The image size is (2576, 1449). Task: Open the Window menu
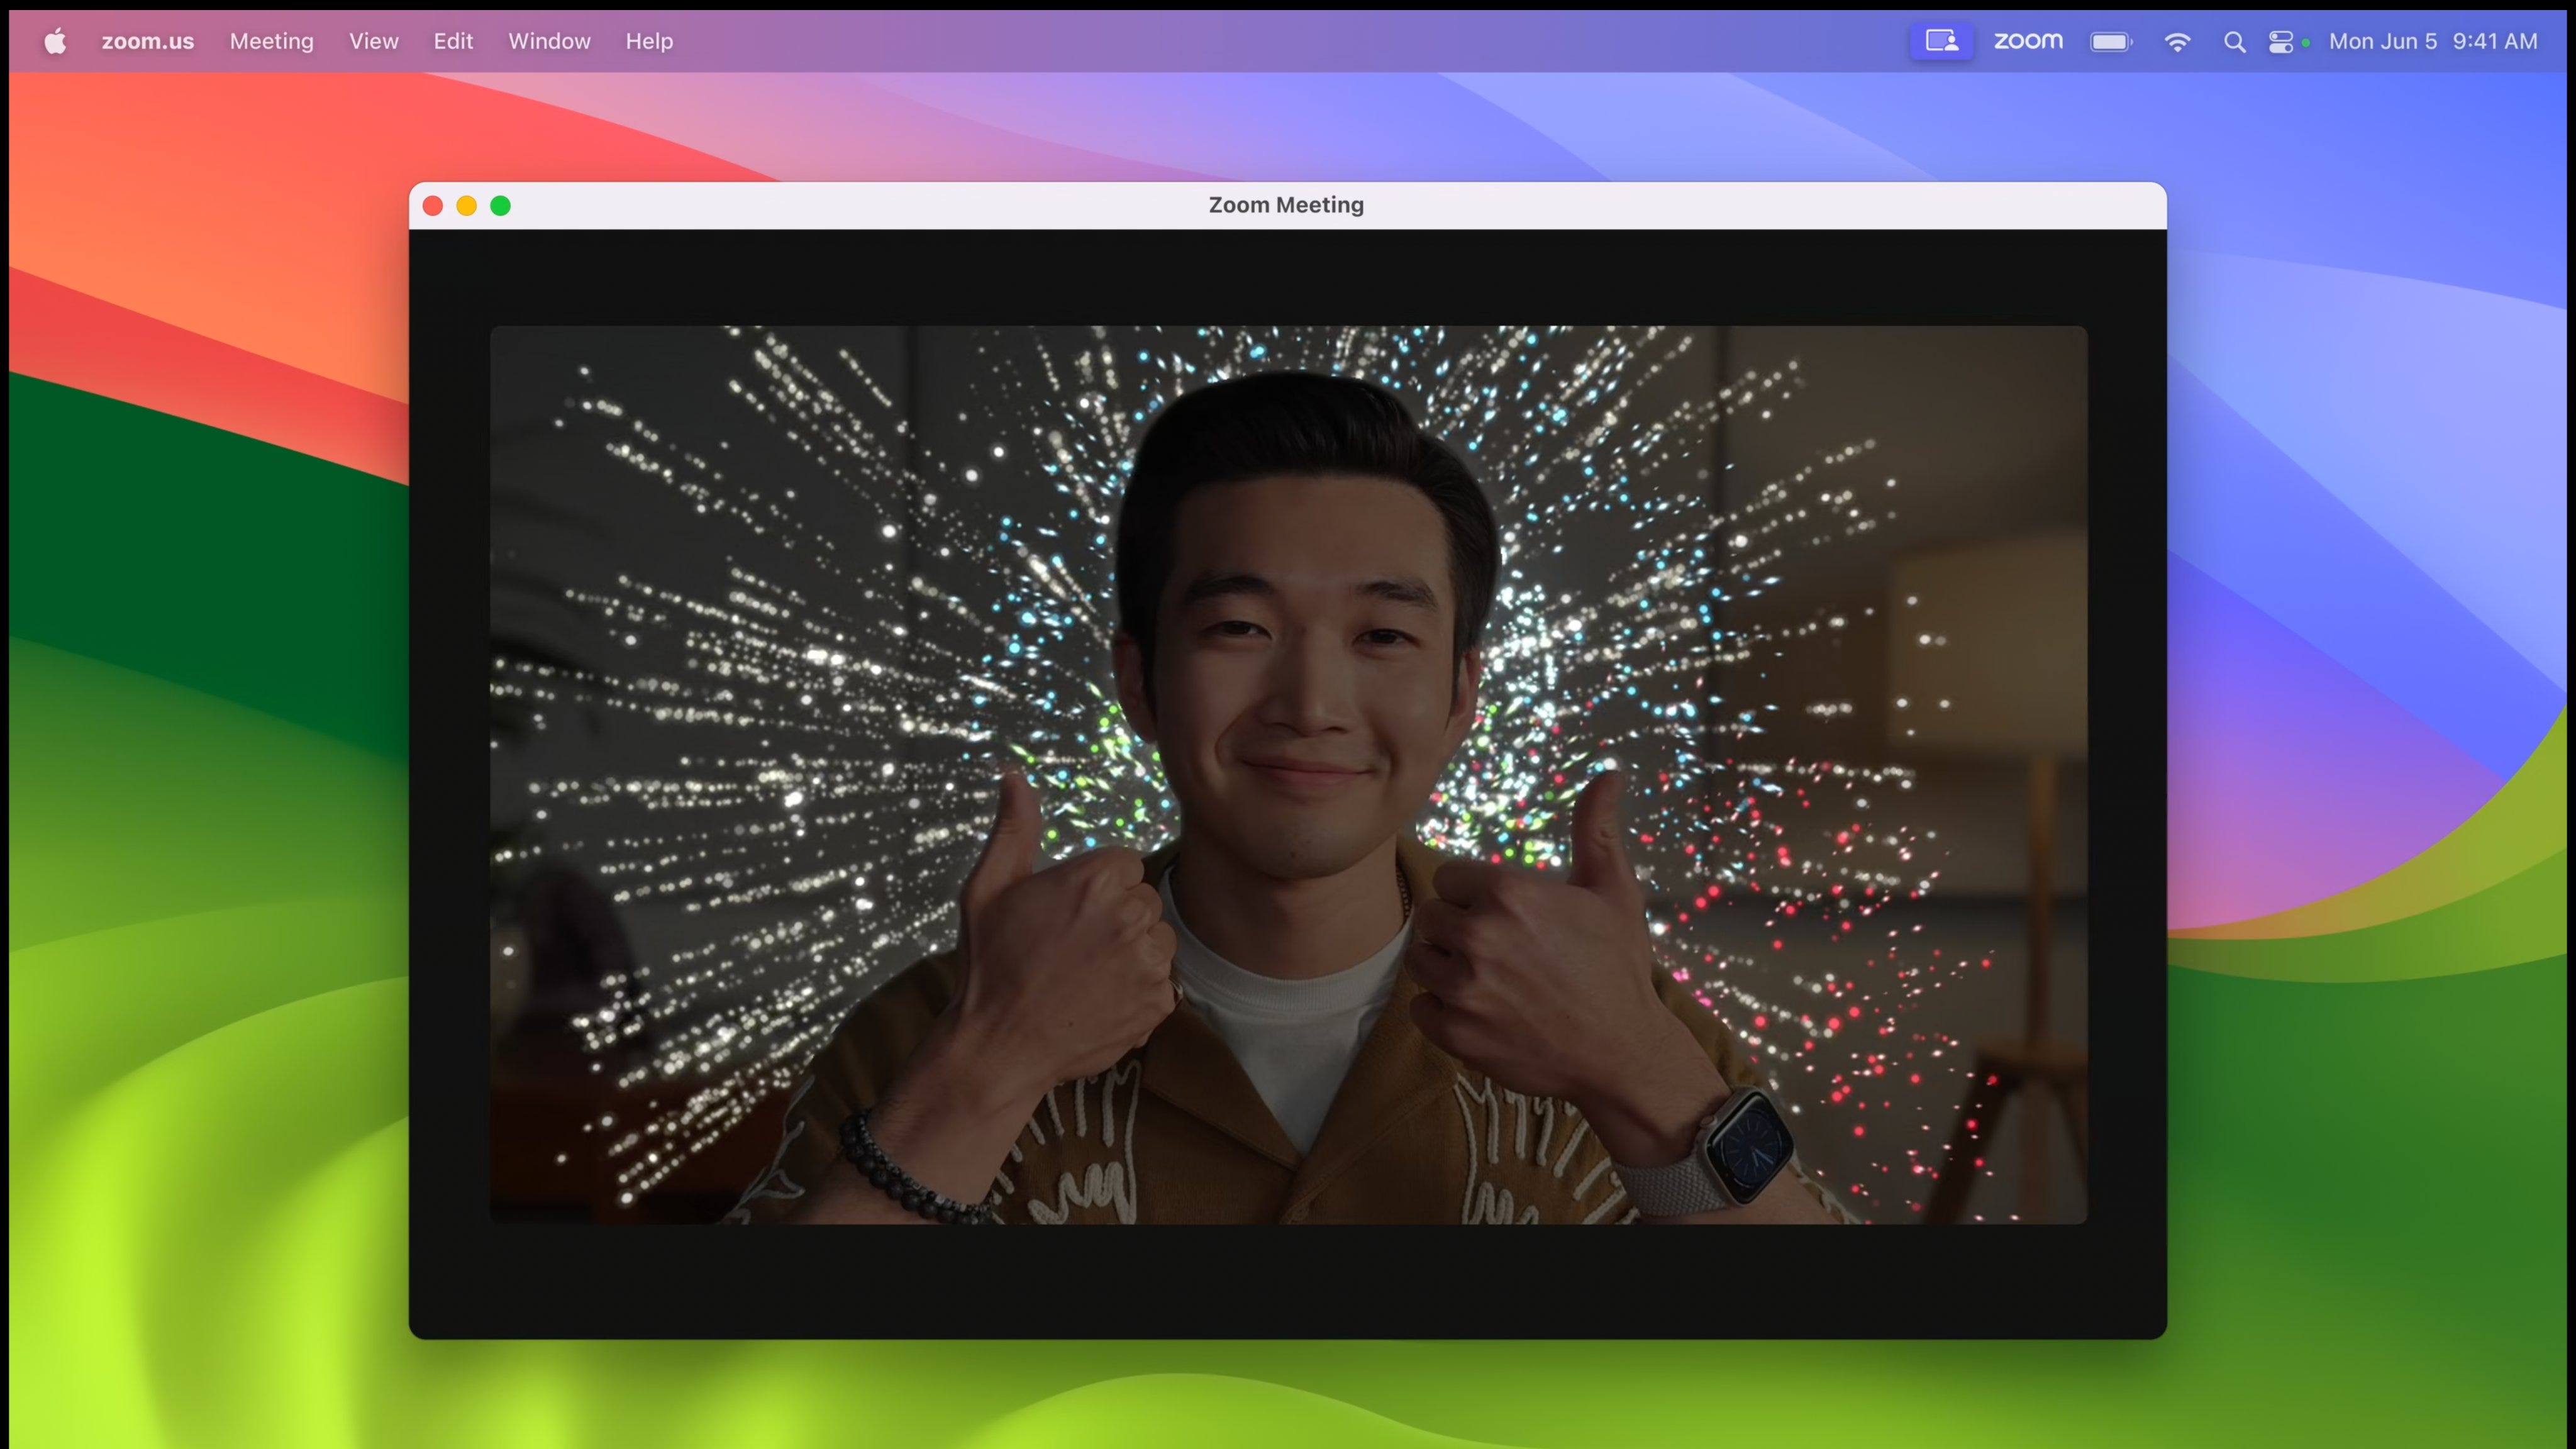click(549, 41)
